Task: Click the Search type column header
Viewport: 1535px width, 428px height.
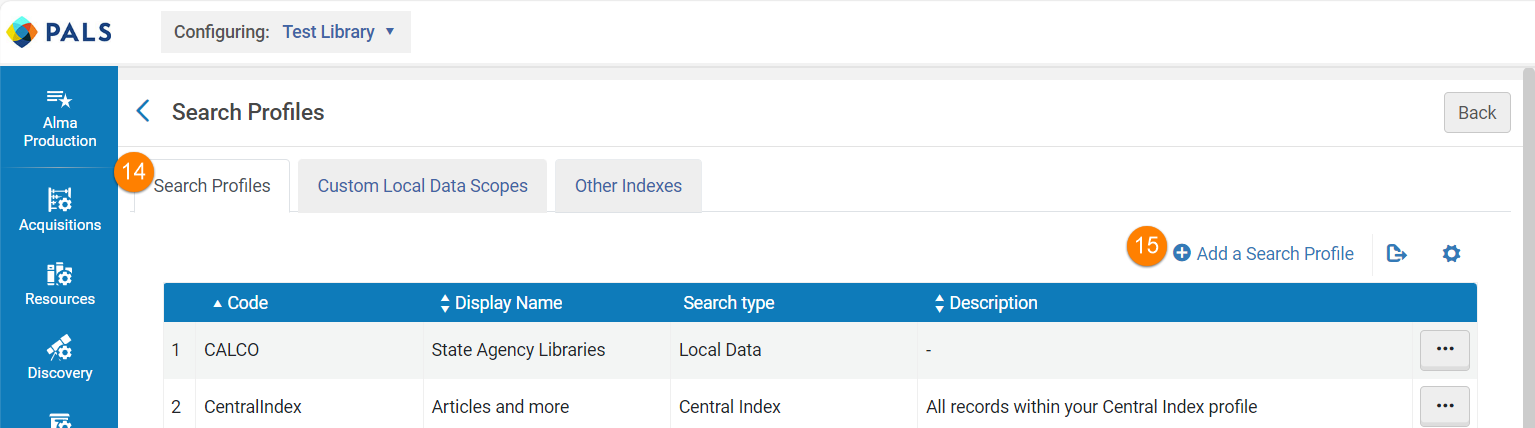Action: pos(729,303)
